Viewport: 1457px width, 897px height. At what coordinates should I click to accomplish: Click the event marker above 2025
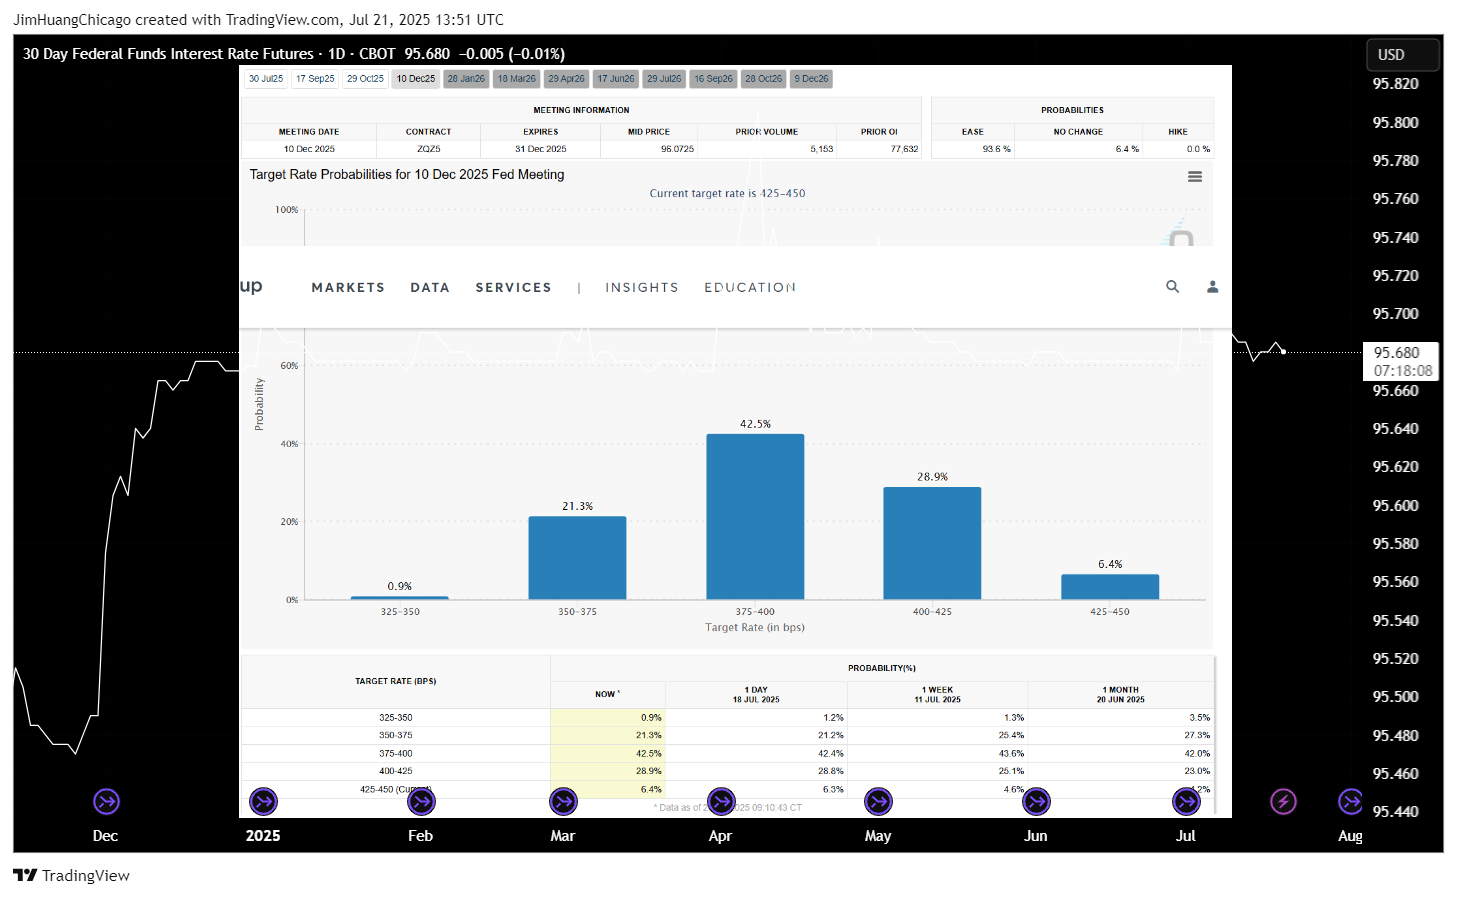(x=264, y=801)
